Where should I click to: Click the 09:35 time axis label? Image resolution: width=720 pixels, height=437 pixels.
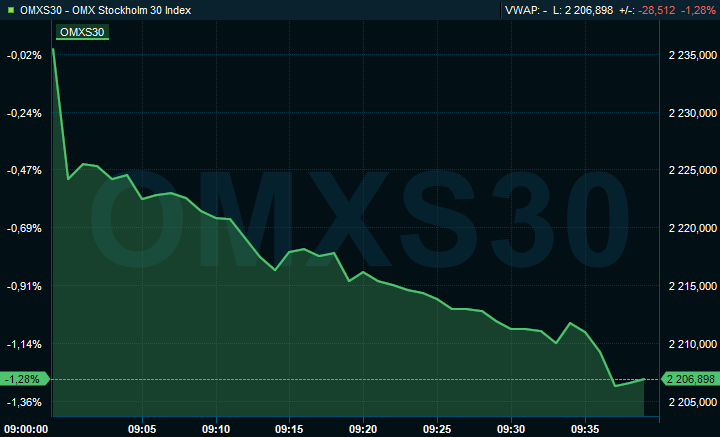(x=585, y=429)
